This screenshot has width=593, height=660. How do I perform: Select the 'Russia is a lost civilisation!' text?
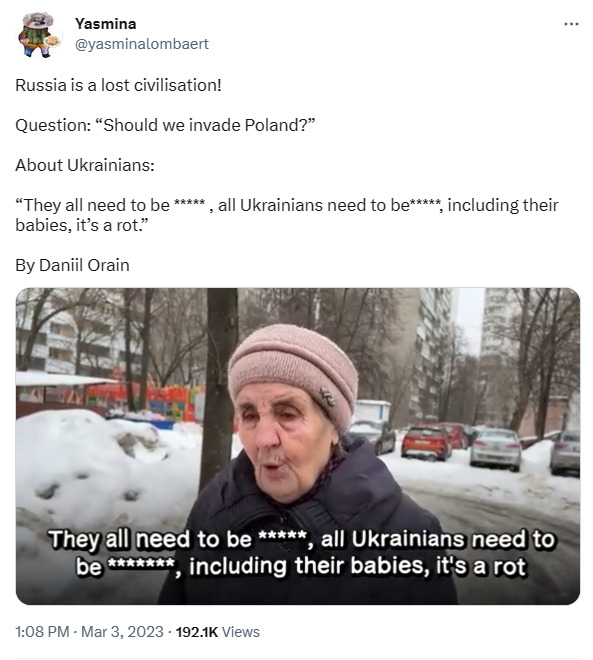click(118, 85)
